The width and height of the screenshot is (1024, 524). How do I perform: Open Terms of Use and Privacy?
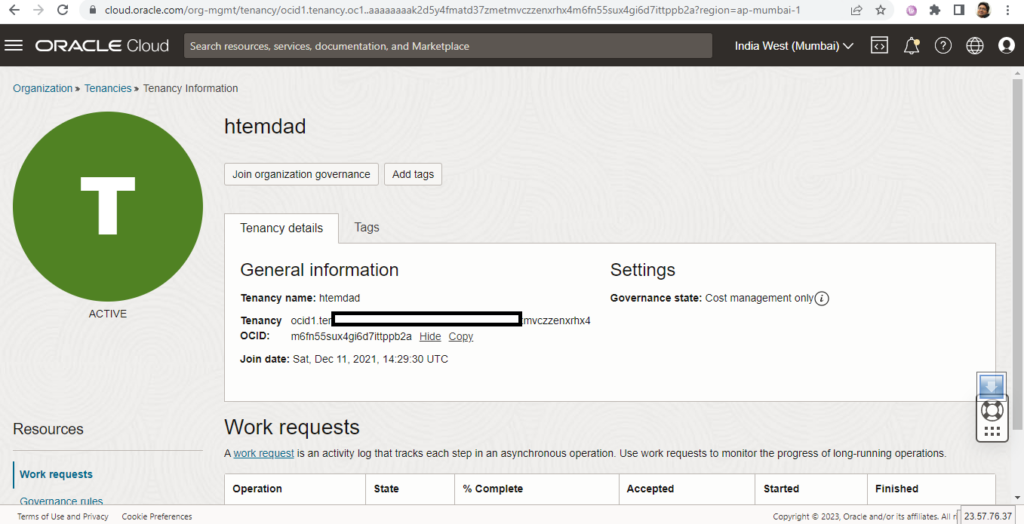[x=63, y=516]
